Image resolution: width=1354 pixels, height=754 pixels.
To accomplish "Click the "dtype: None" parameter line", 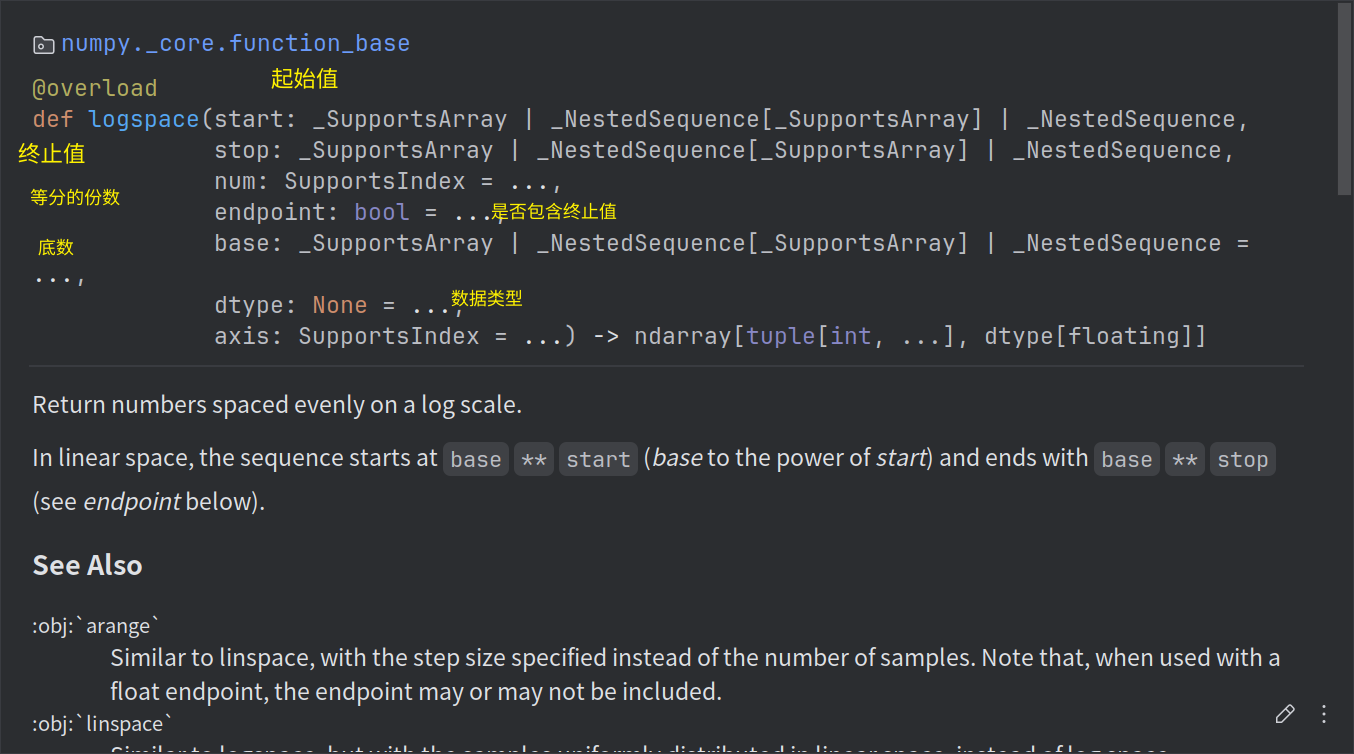I will [339, 306].
